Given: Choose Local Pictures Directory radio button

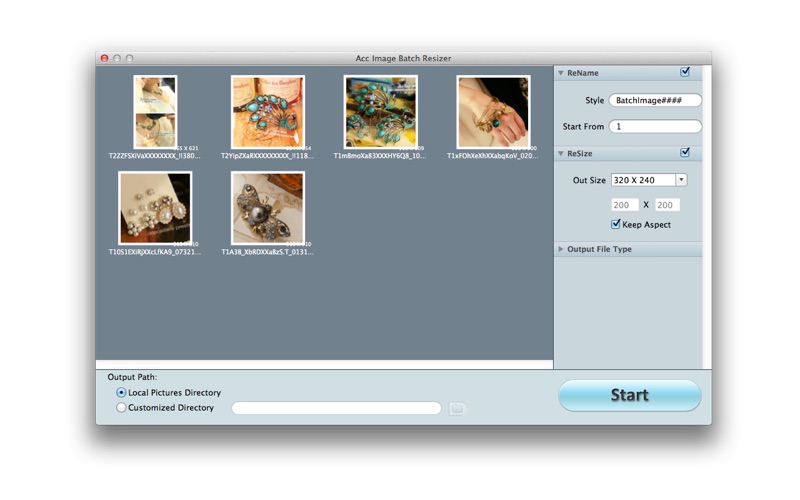Looking at the screenshot, I should click(x=121, y=392).
